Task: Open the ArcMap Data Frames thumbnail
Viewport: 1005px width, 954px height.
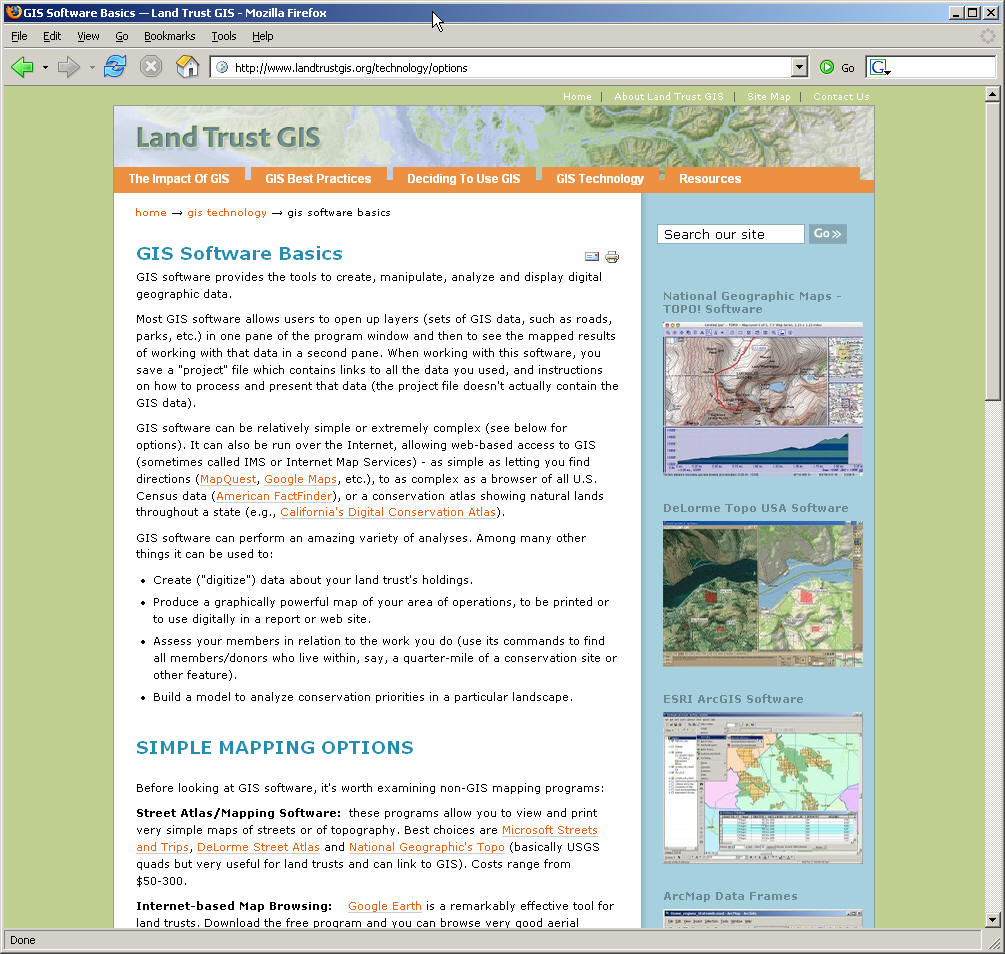Action: point(763,918)
